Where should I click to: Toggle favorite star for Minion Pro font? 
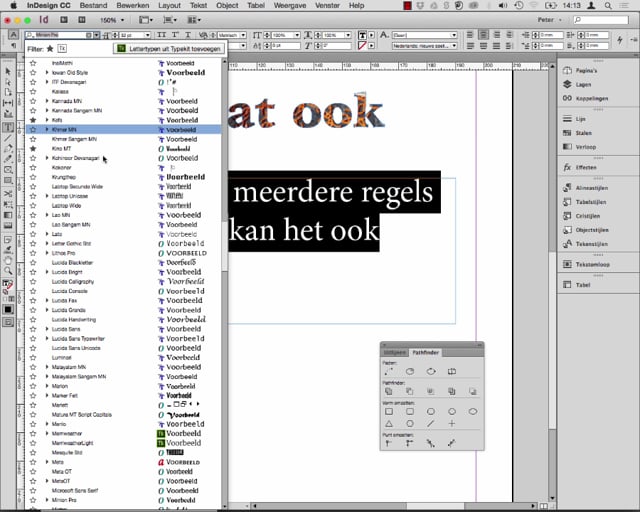[33, 500]
